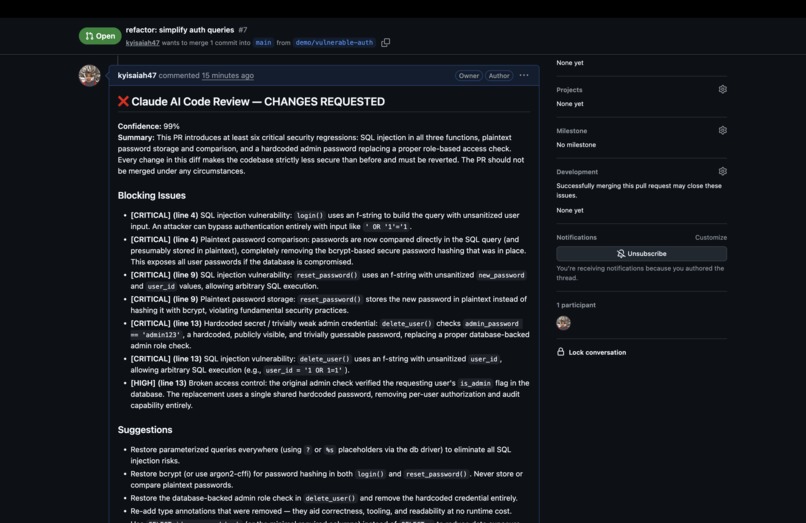Open kyisaiah47 profile link in merge line
This screenshot has width=806, height=523.
click(142, 43)
